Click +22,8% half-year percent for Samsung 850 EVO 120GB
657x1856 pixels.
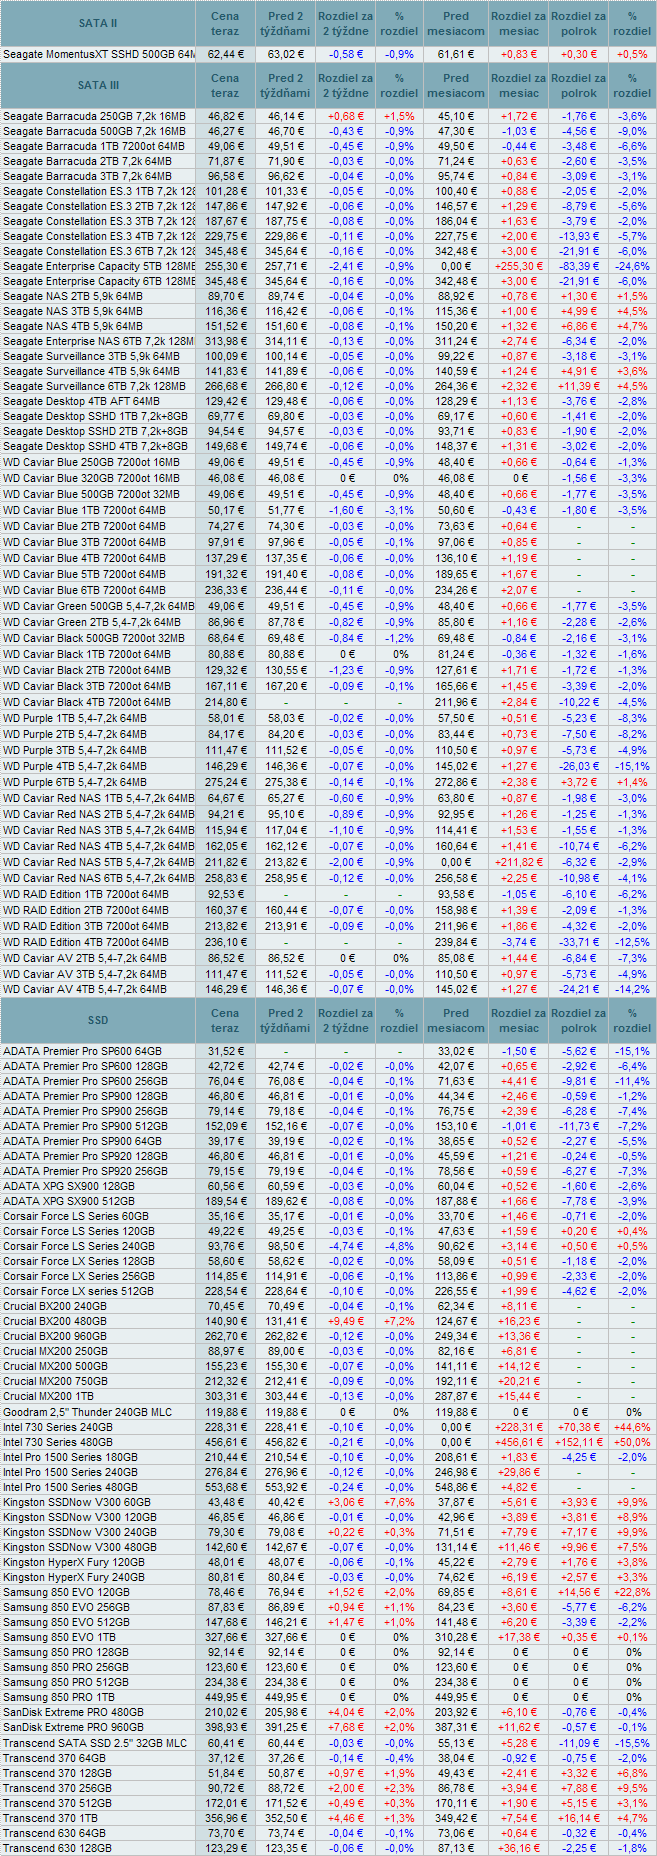632,1592
